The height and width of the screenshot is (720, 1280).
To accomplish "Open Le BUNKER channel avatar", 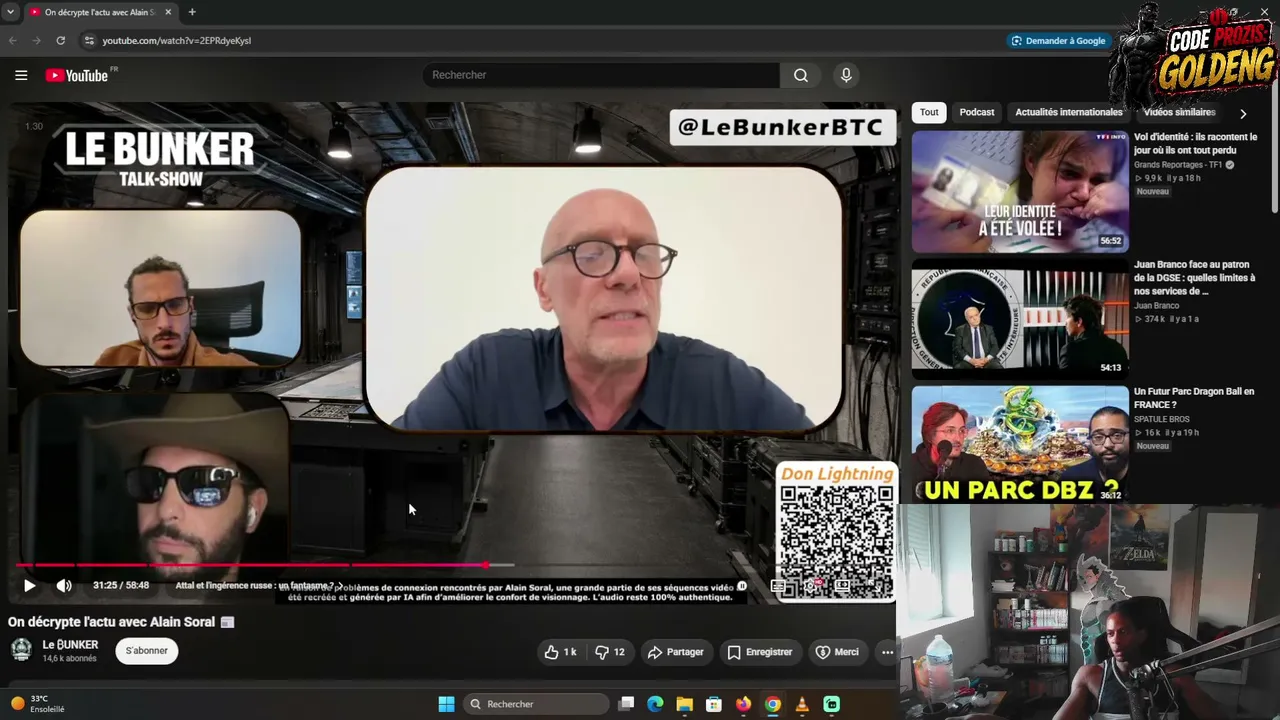I will [21, 650].
